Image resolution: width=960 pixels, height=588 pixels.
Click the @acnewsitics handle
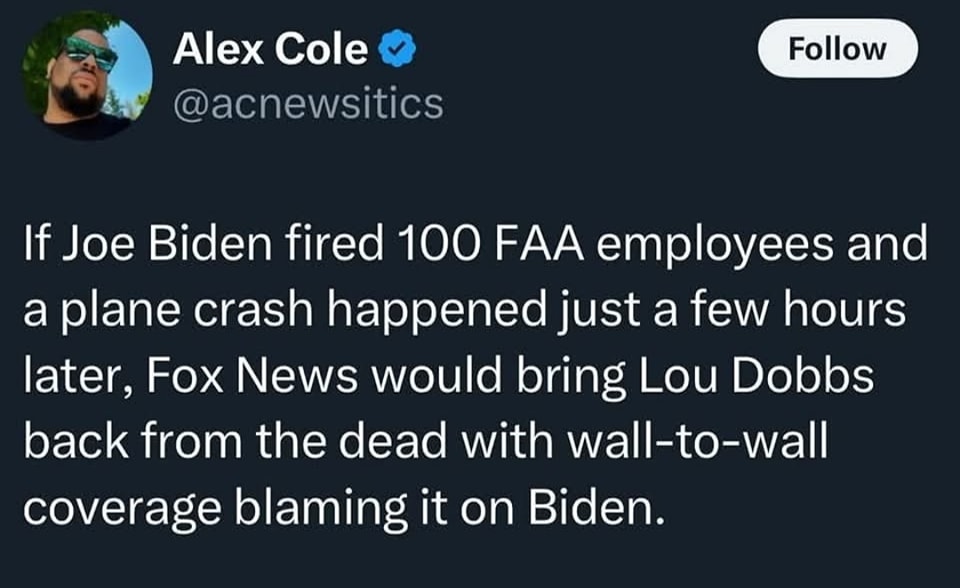pyautogui.click(x=308, y=103)
